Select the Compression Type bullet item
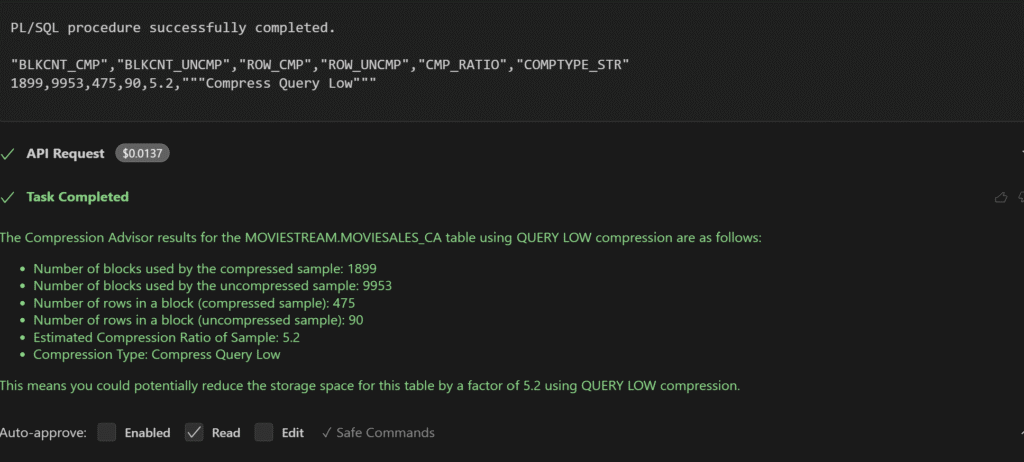The width and height of the screenshot is (1024, 462). tap(157, 354)
